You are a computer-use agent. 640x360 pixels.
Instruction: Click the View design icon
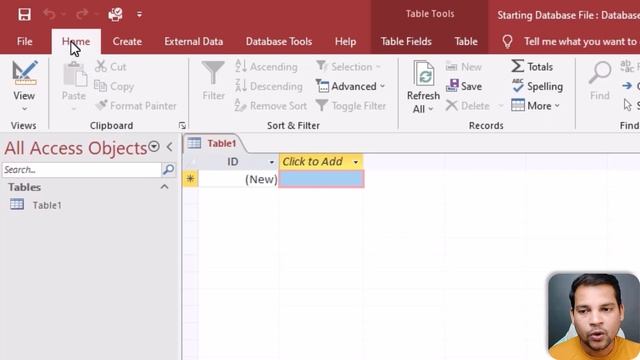click(24, 73)
